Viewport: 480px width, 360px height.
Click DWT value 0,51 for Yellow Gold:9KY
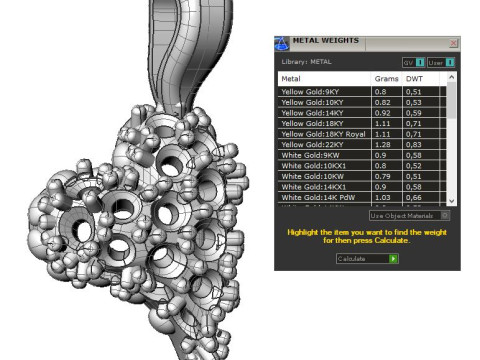click(414, 92)
